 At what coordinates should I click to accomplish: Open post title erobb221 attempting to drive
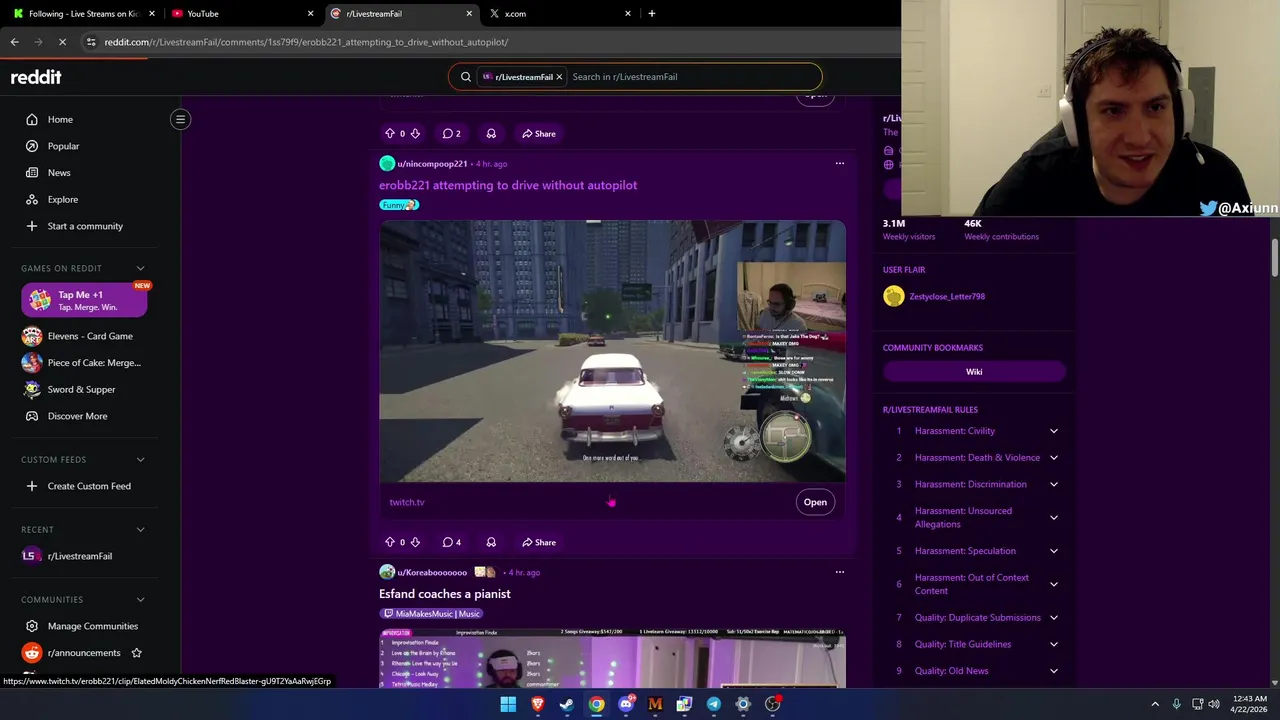click(508, 185)
